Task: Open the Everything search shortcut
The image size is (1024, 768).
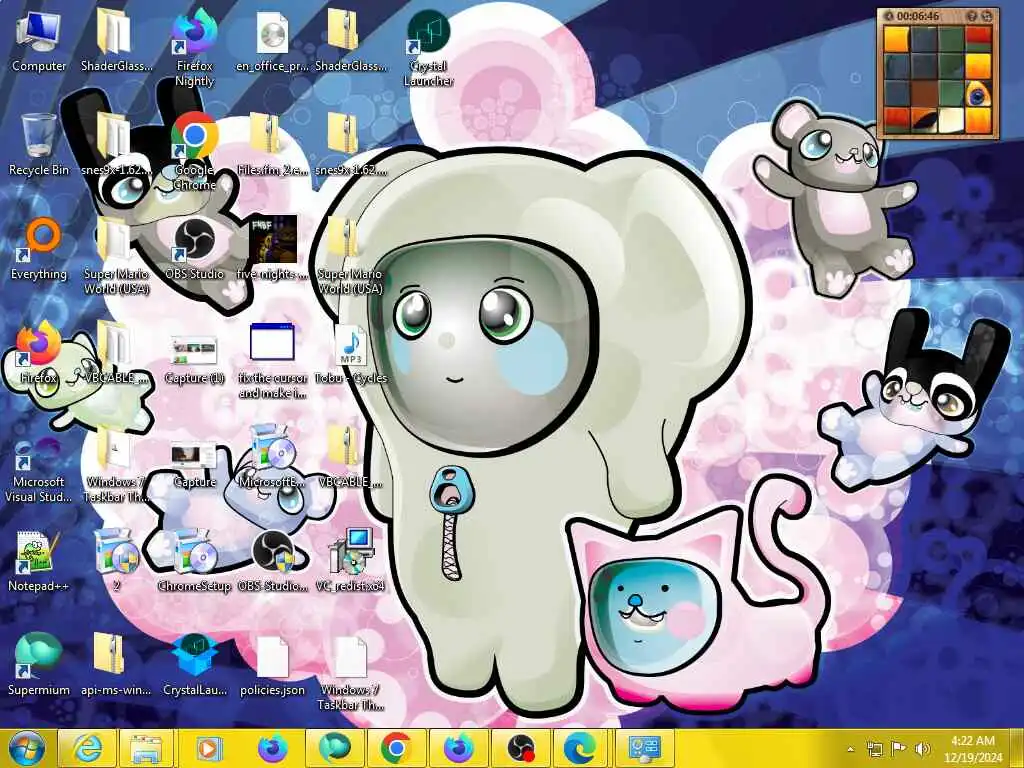Action: coord(39,249)
